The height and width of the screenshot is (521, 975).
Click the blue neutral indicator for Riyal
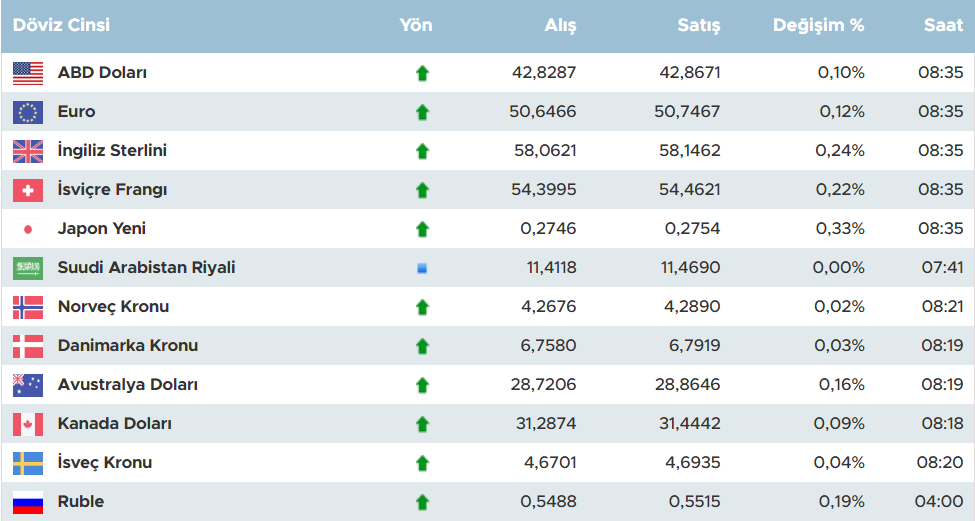pyautogui.click(x=422, y=268)
